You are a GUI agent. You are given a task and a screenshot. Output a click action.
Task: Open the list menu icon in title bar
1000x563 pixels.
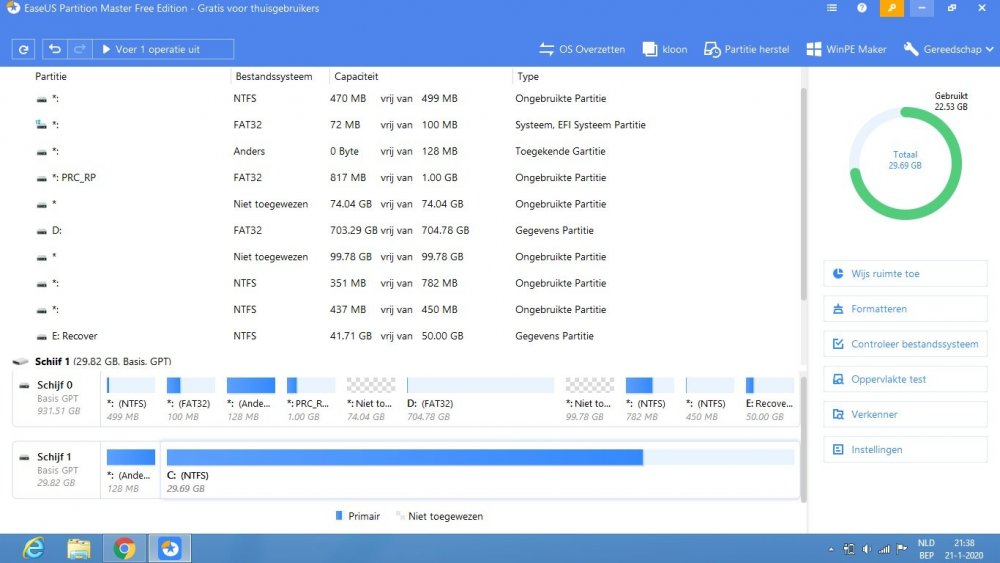click(x=832, y=8)
